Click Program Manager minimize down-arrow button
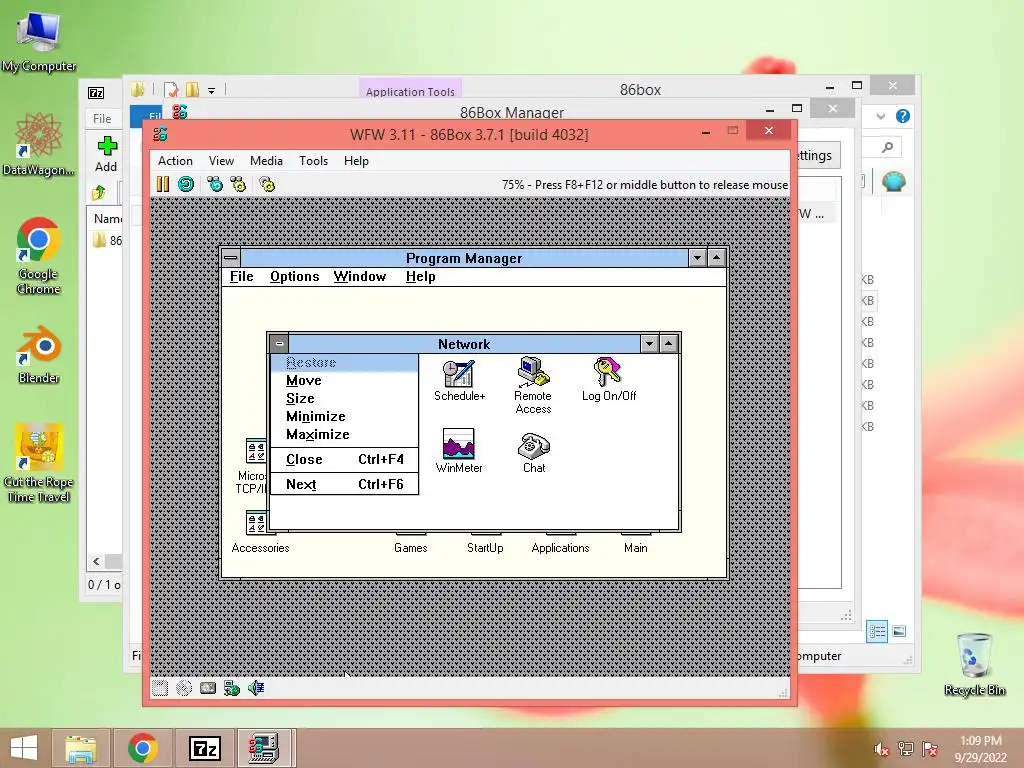Viewport: 1024px width, 768px height. 697,257
